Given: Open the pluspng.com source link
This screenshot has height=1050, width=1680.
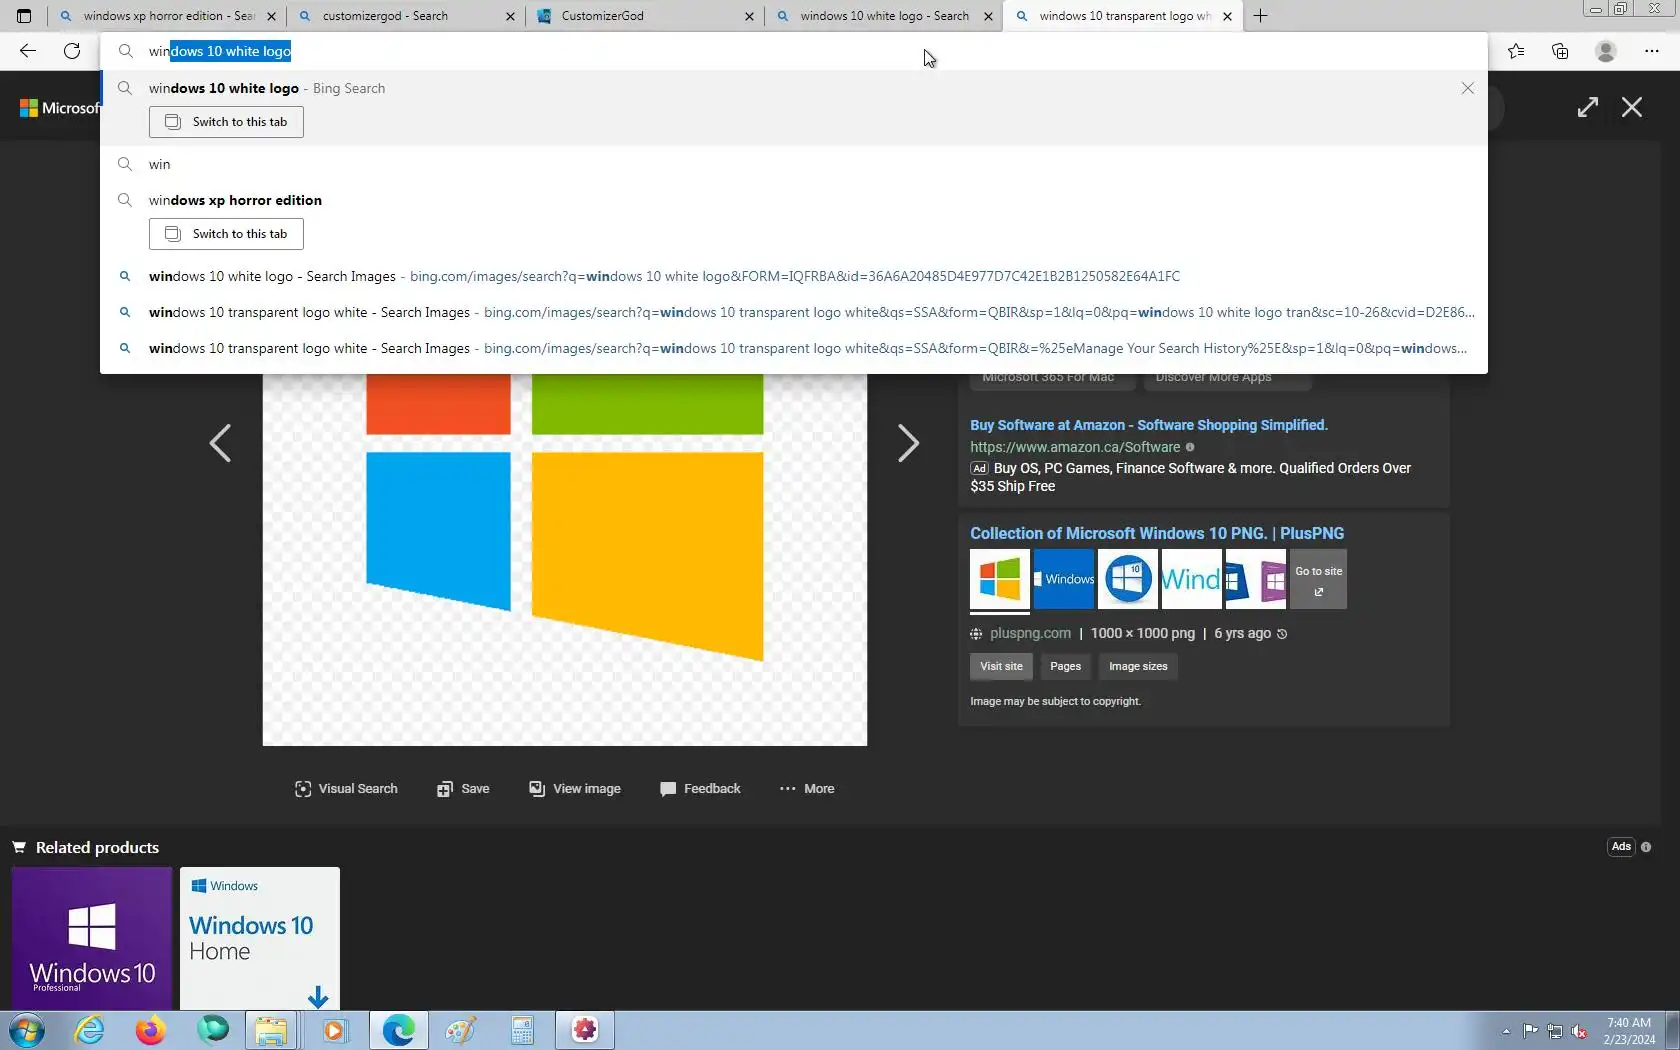Looking at the screenshot, I should pos(1030,633).
